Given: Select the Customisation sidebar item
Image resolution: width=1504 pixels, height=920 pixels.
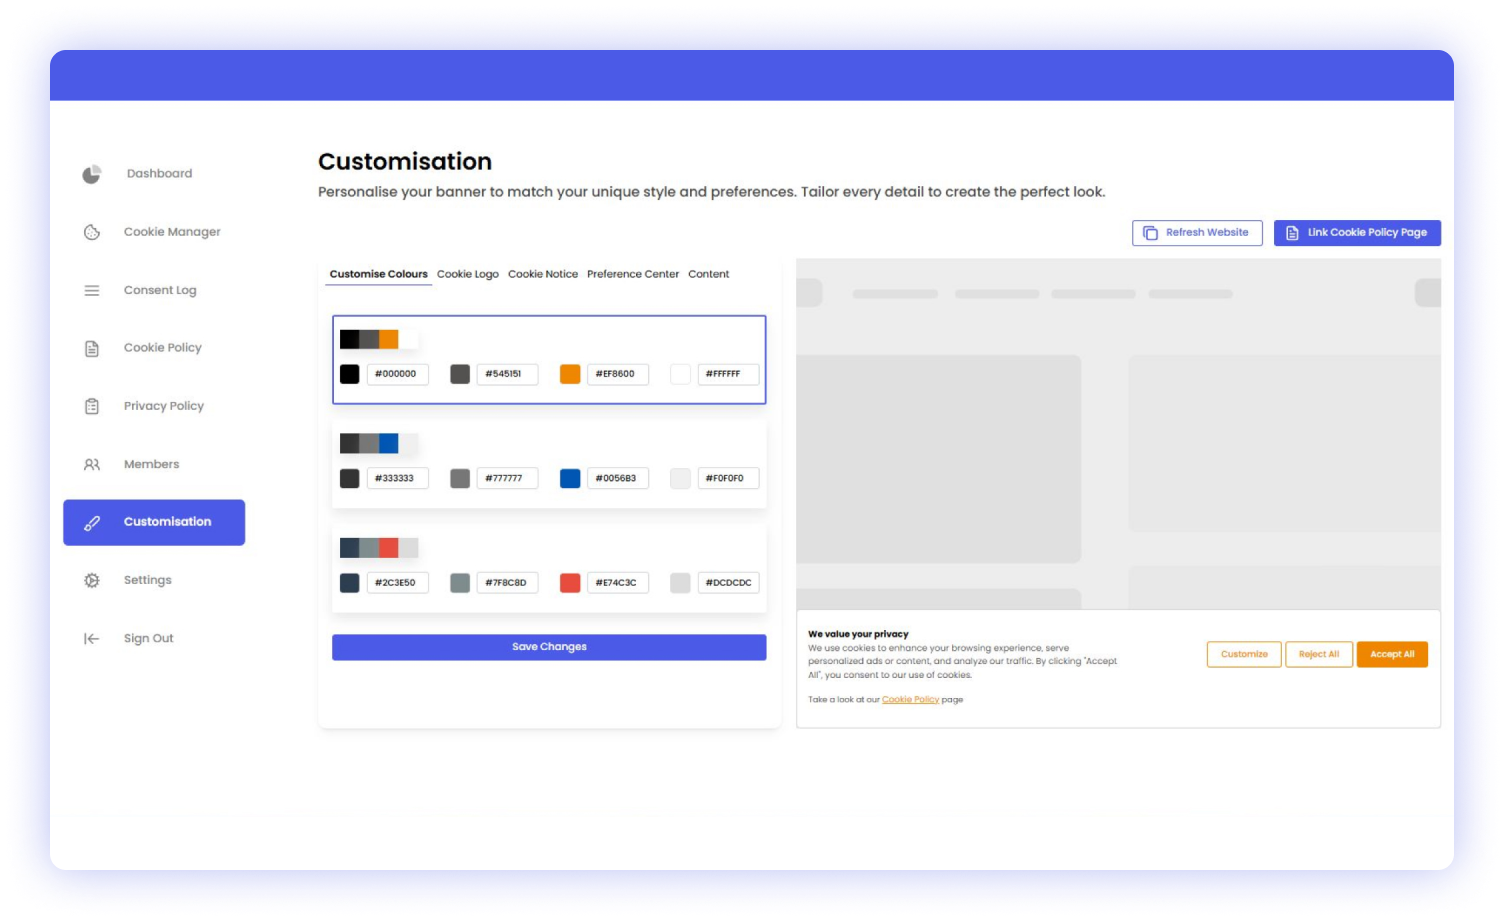Looking at the screenshot, I should 154,522.
